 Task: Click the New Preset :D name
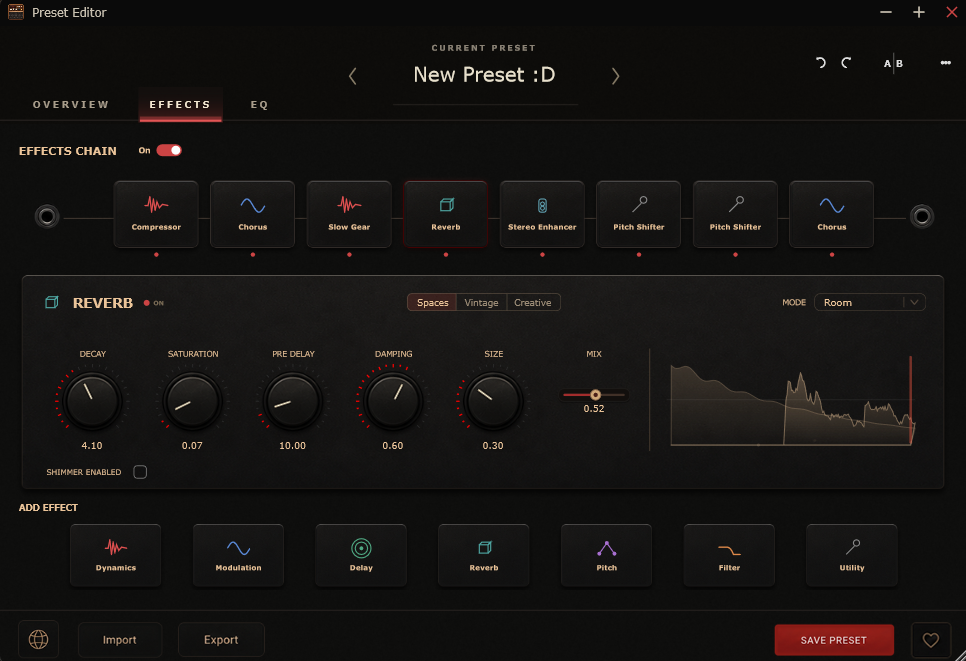click(x=484, y=75)
